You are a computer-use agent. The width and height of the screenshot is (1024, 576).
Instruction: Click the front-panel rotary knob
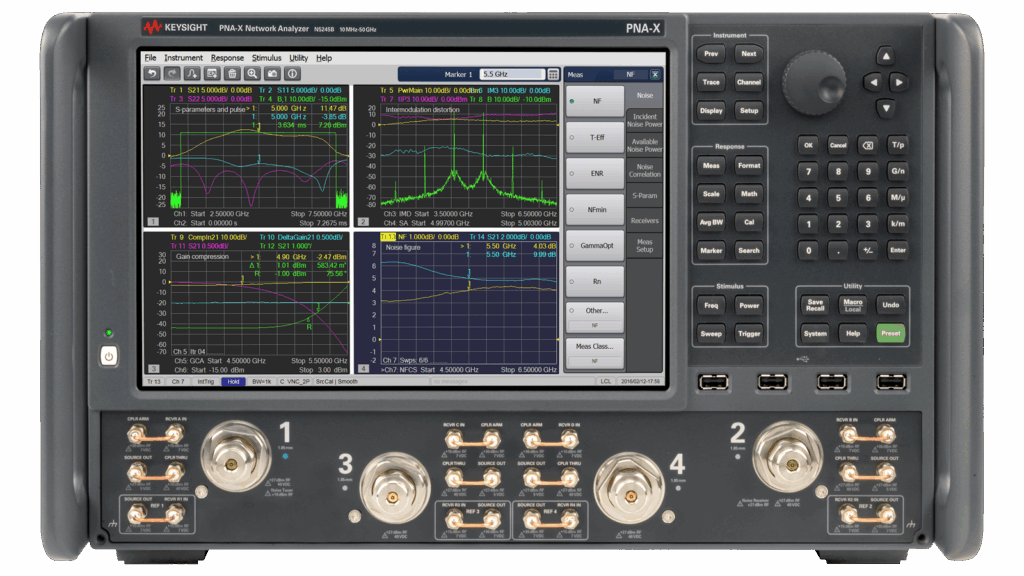point(814,83)
